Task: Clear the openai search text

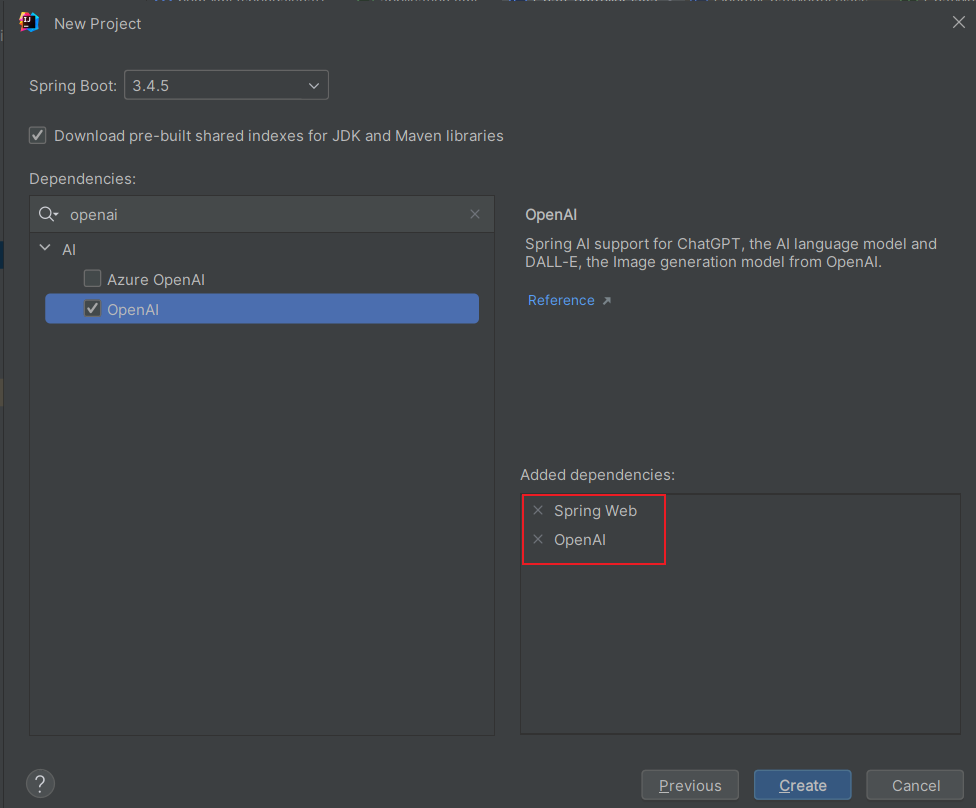Action: click(x=475, y=214)
